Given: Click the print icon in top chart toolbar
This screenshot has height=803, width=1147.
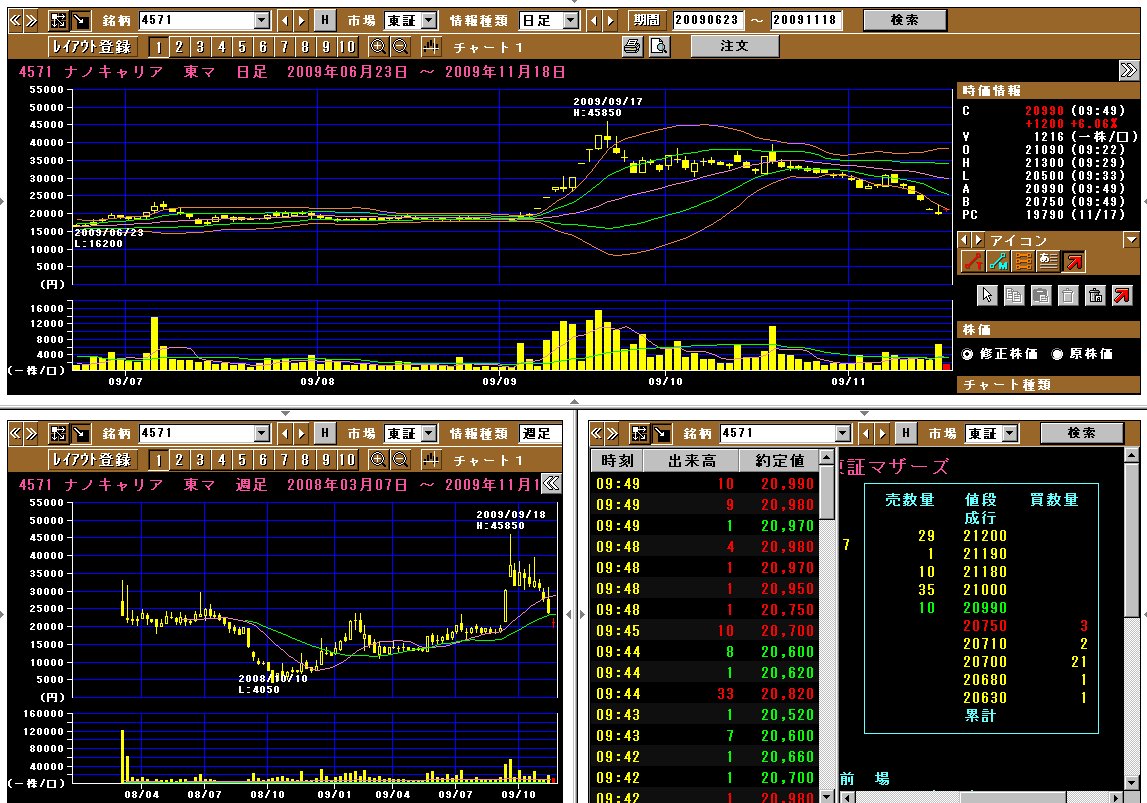Looking at the screenshot, I should coord(632,46).
